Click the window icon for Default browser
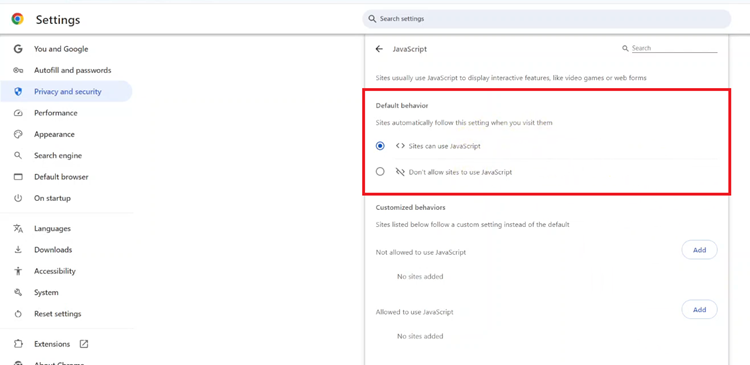The image size is (750, 365). (x=18, y=177)
